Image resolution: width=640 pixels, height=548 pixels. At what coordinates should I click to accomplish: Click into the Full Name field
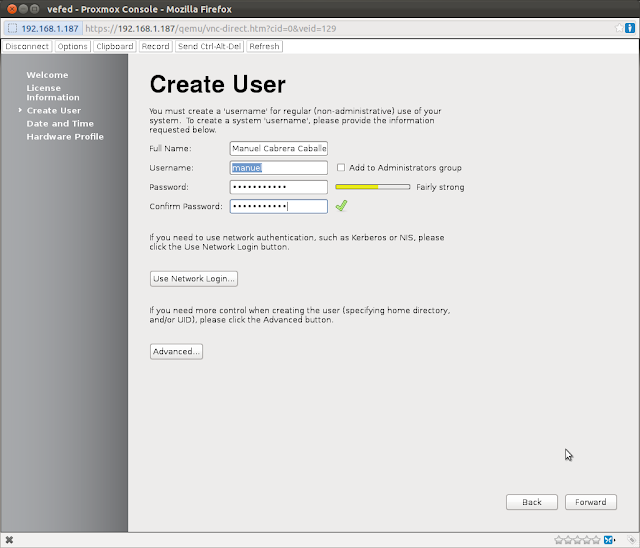[278, 148]
